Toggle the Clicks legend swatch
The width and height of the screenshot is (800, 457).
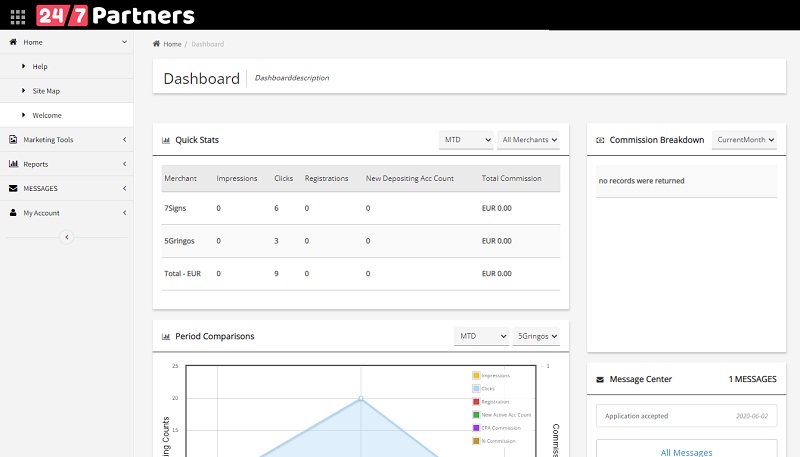point(476,389)
